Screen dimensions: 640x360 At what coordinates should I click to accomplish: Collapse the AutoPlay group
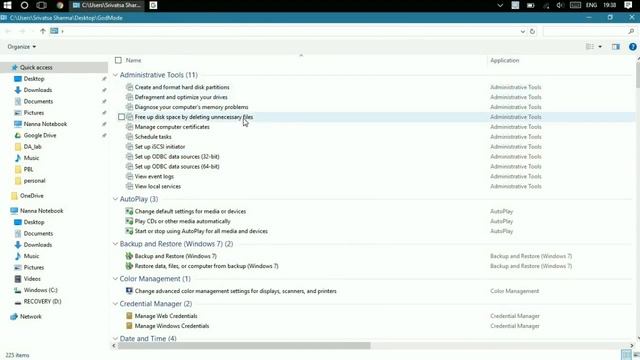click(116, 199)
